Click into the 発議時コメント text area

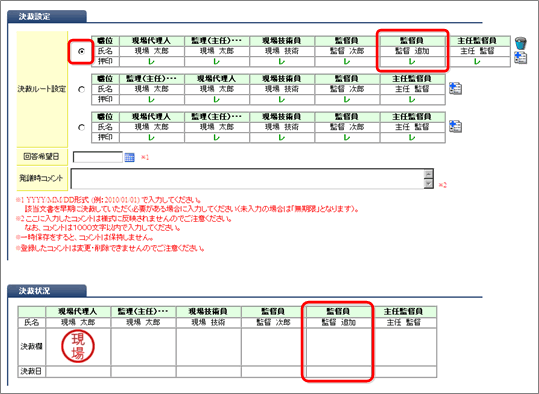click(248, 178)
